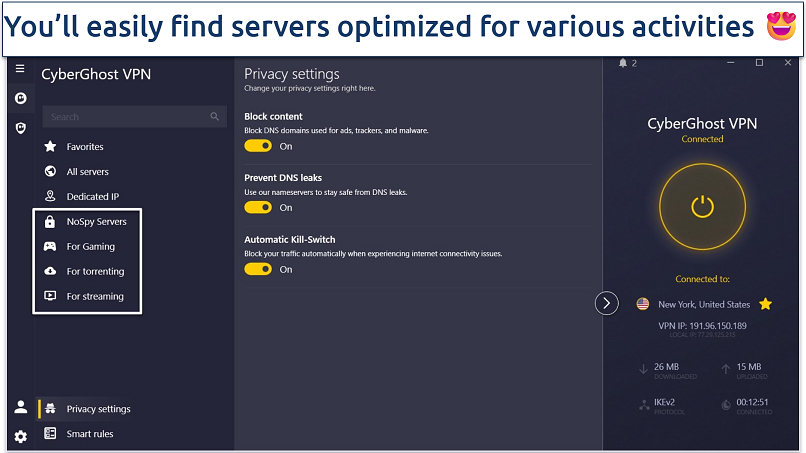The image size is (806, 453).
Task: Open the hamburger menu icon
Action: 20,68
